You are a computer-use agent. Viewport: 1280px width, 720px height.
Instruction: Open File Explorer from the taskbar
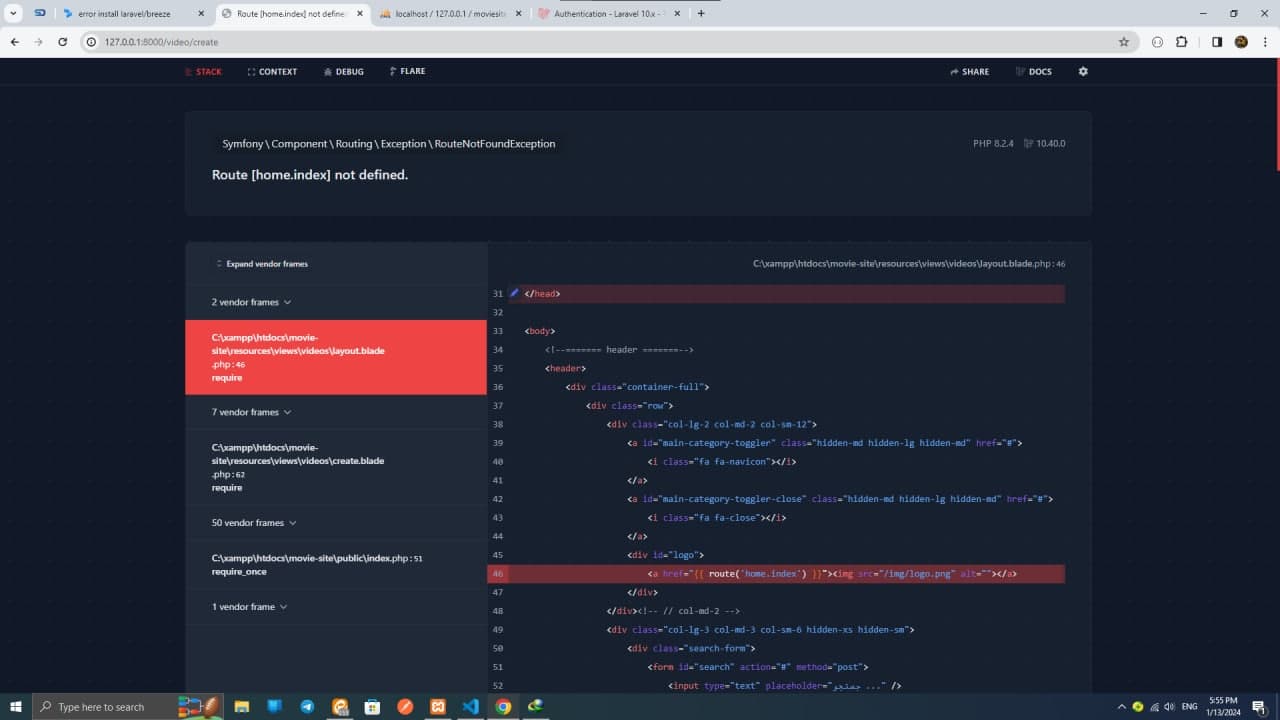pyautogui.click(x=242, y=707)
